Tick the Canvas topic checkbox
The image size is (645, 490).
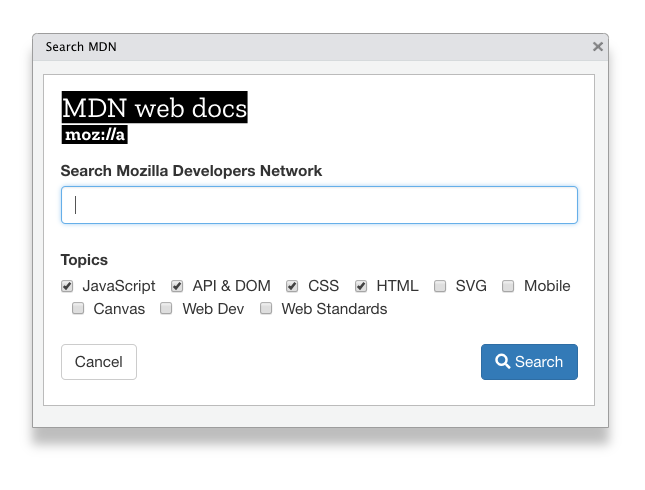[x=78, y=308]
